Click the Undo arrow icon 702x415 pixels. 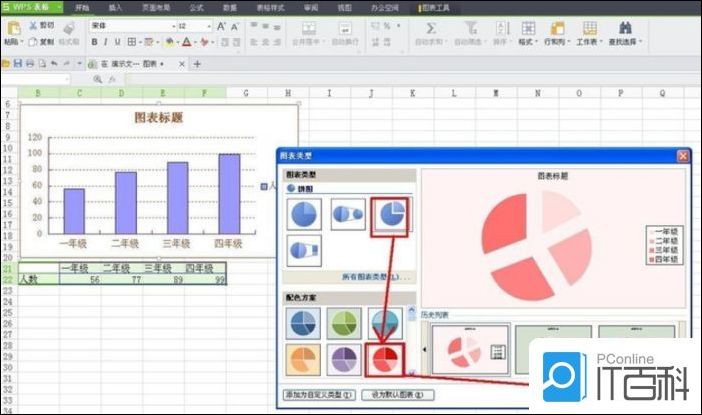coord(54,64)
